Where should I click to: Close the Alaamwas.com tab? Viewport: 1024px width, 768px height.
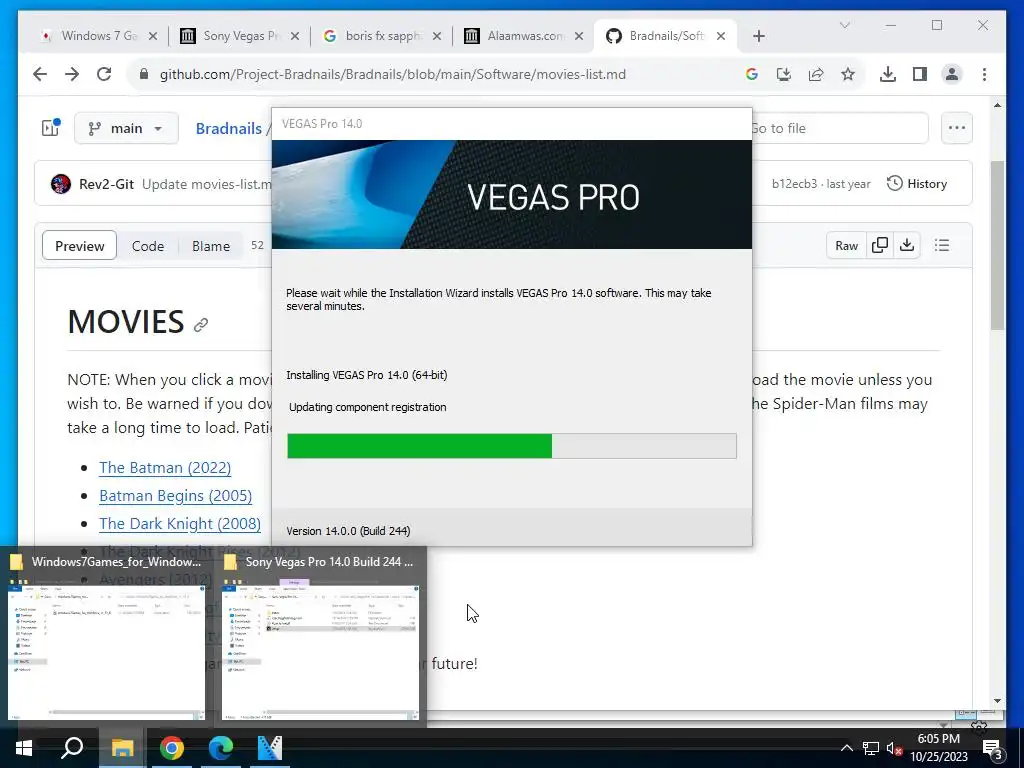(579, 36)
